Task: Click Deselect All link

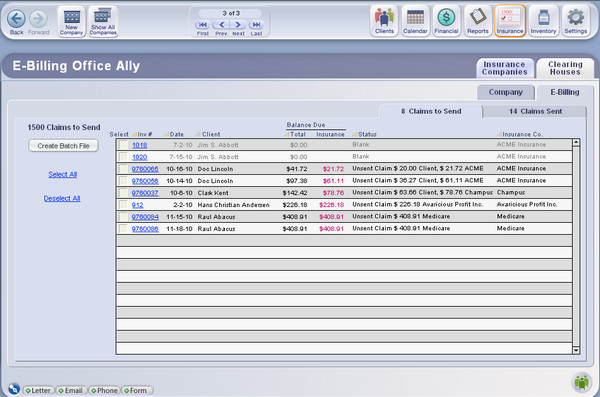Action: point(62,198)
